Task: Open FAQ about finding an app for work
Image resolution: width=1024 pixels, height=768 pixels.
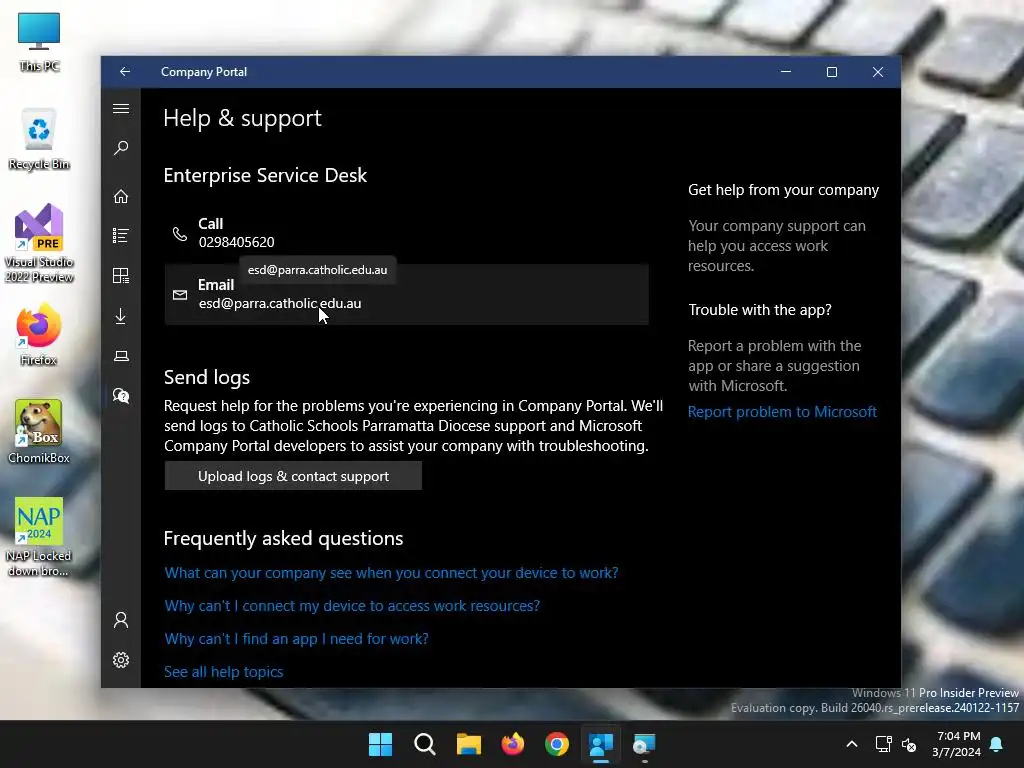Action: click(x=296, y=639)
